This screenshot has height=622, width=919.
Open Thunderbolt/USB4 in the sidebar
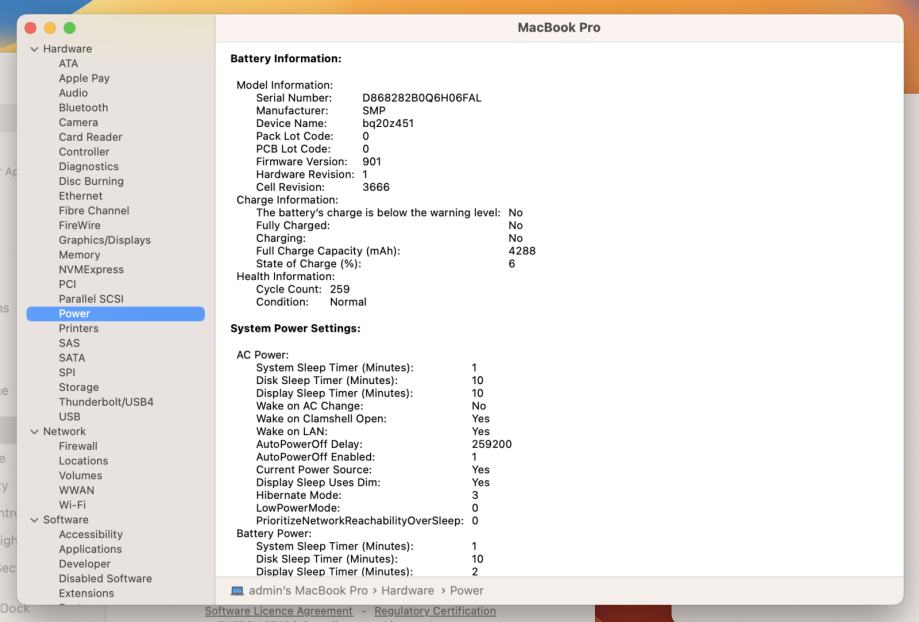106,402
